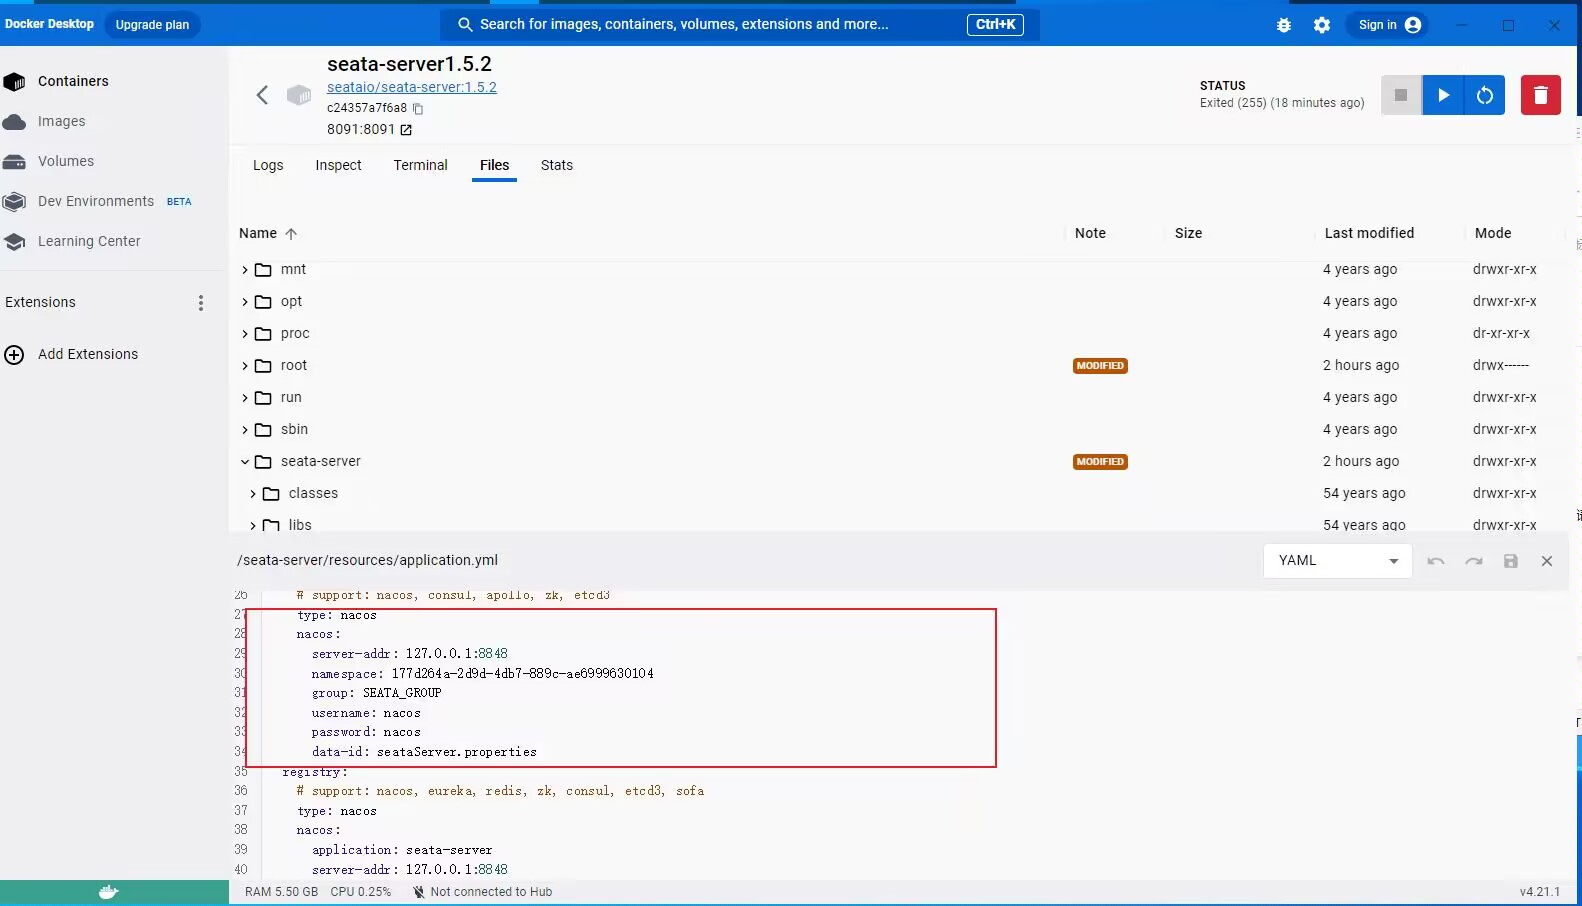
Task: Click code line 'application: seata-server'
Action: (402, 850)
